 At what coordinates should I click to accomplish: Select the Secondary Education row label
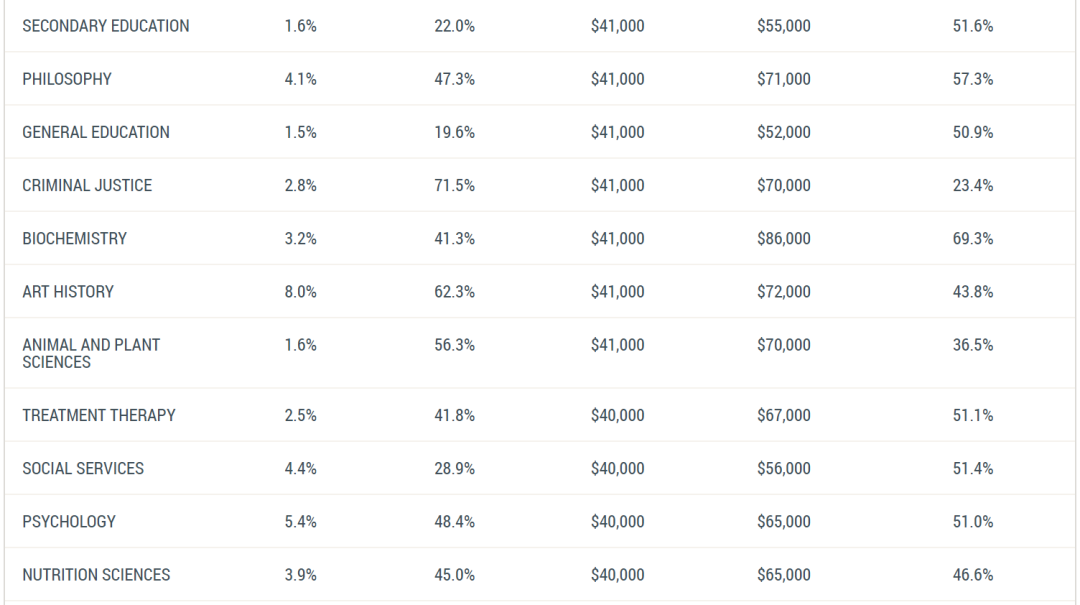(105, 26)
